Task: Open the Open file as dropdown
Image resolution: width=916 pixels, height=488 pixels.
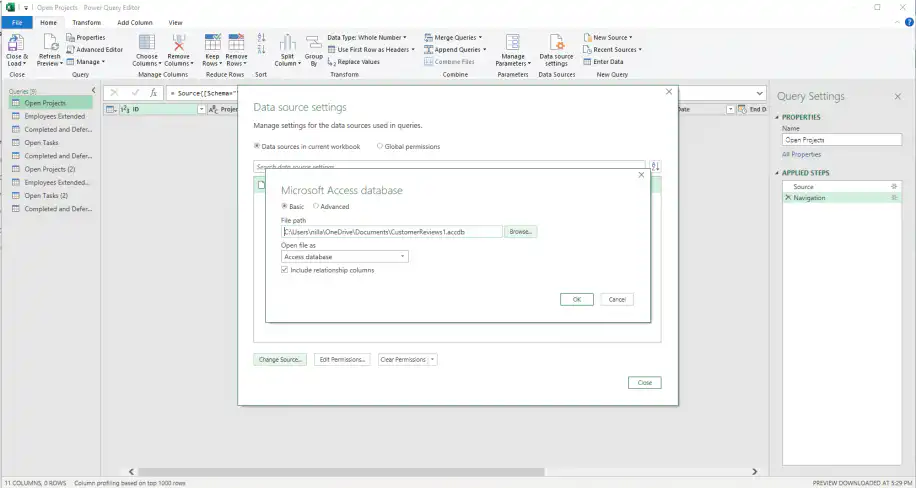Action: 345,257
